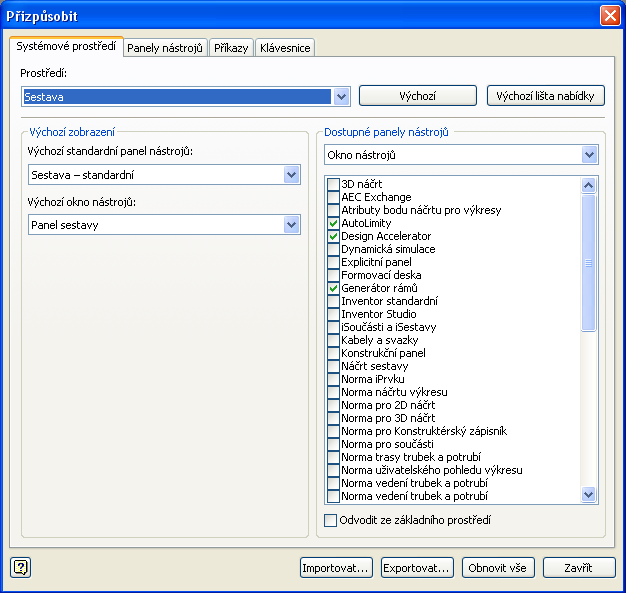
Task: Switch to the Panely nástrojů tab
Action: coord(166,48)
